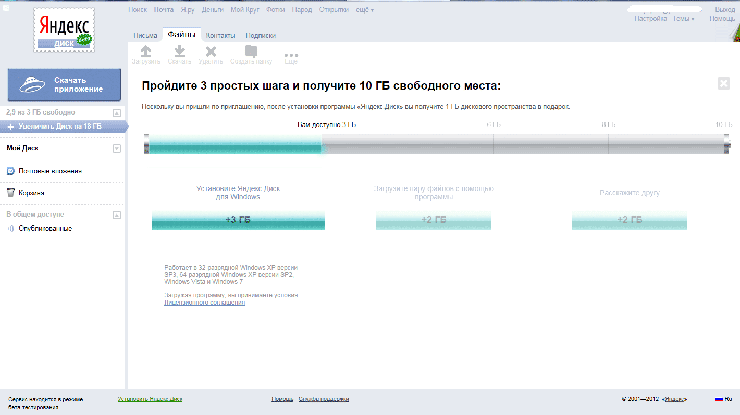
Task: Open Фотки in the top navigation
Action: pyautogui.click(x=275, y=9)
